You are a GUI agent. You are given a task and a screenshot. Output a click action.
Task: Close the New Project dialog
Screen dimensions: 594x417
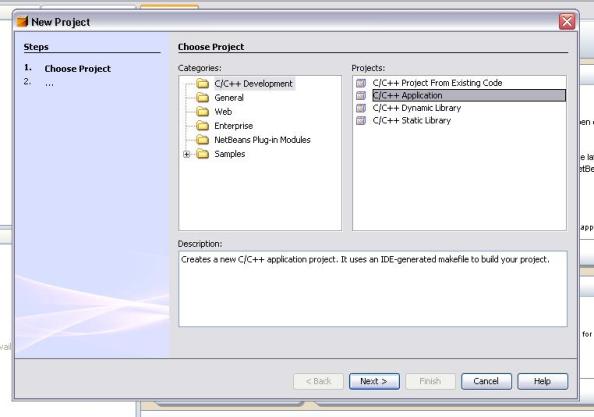click(567, 22)
